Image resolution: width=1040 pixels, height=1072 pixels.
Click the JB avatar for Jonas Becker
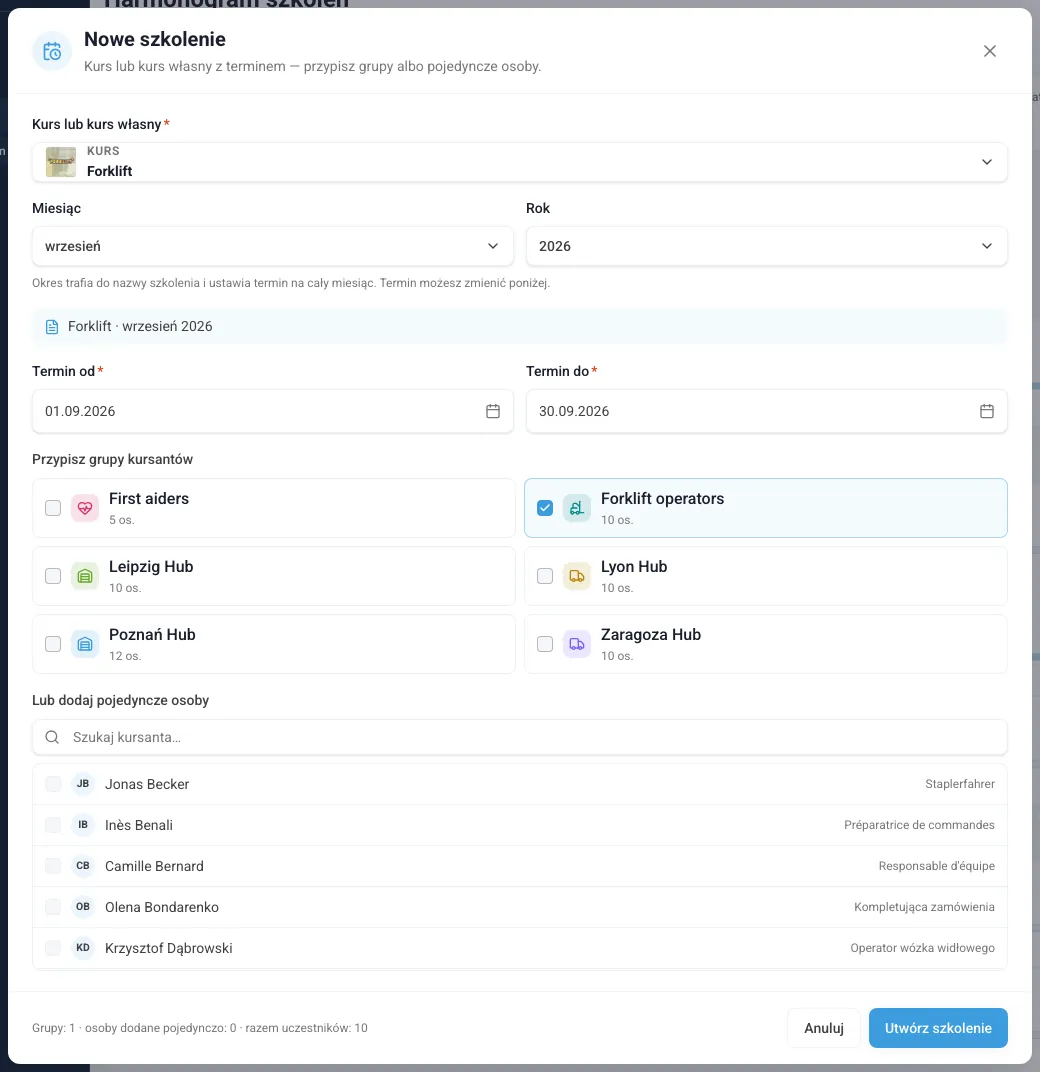(83, 784)
